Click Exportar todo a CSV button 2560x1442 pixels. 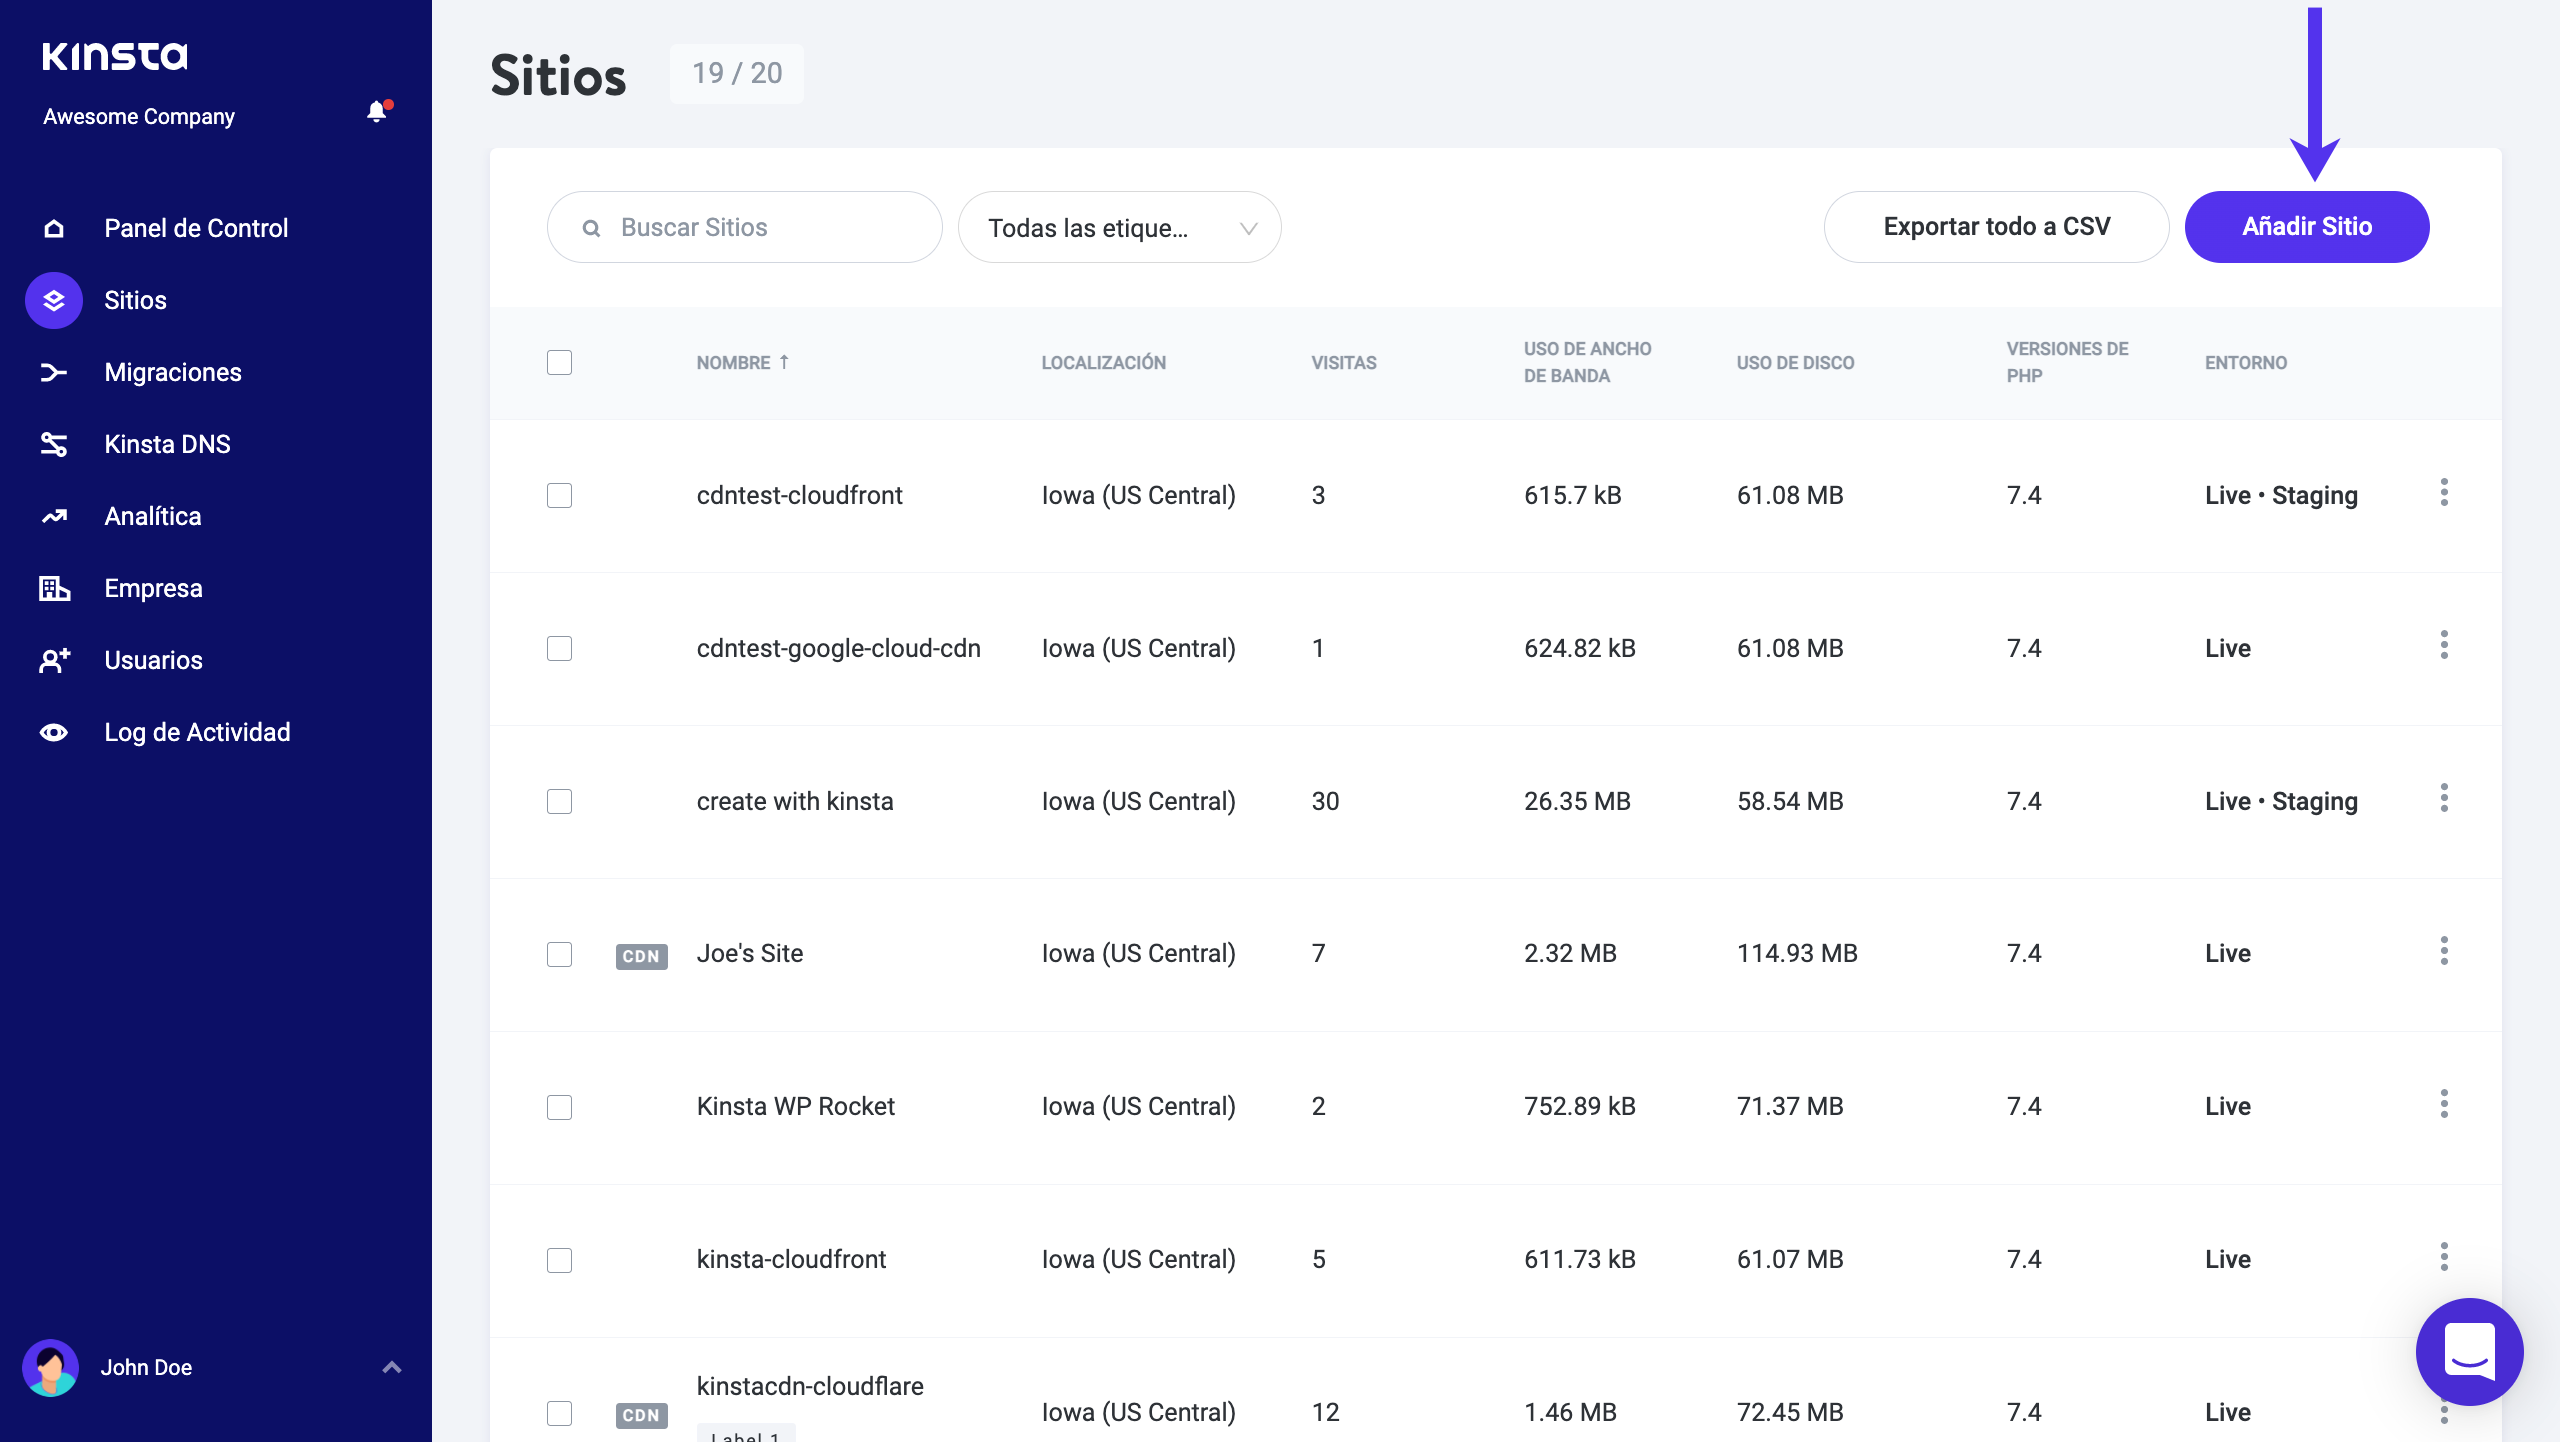pyautogui.click(x=1996, y=227)
